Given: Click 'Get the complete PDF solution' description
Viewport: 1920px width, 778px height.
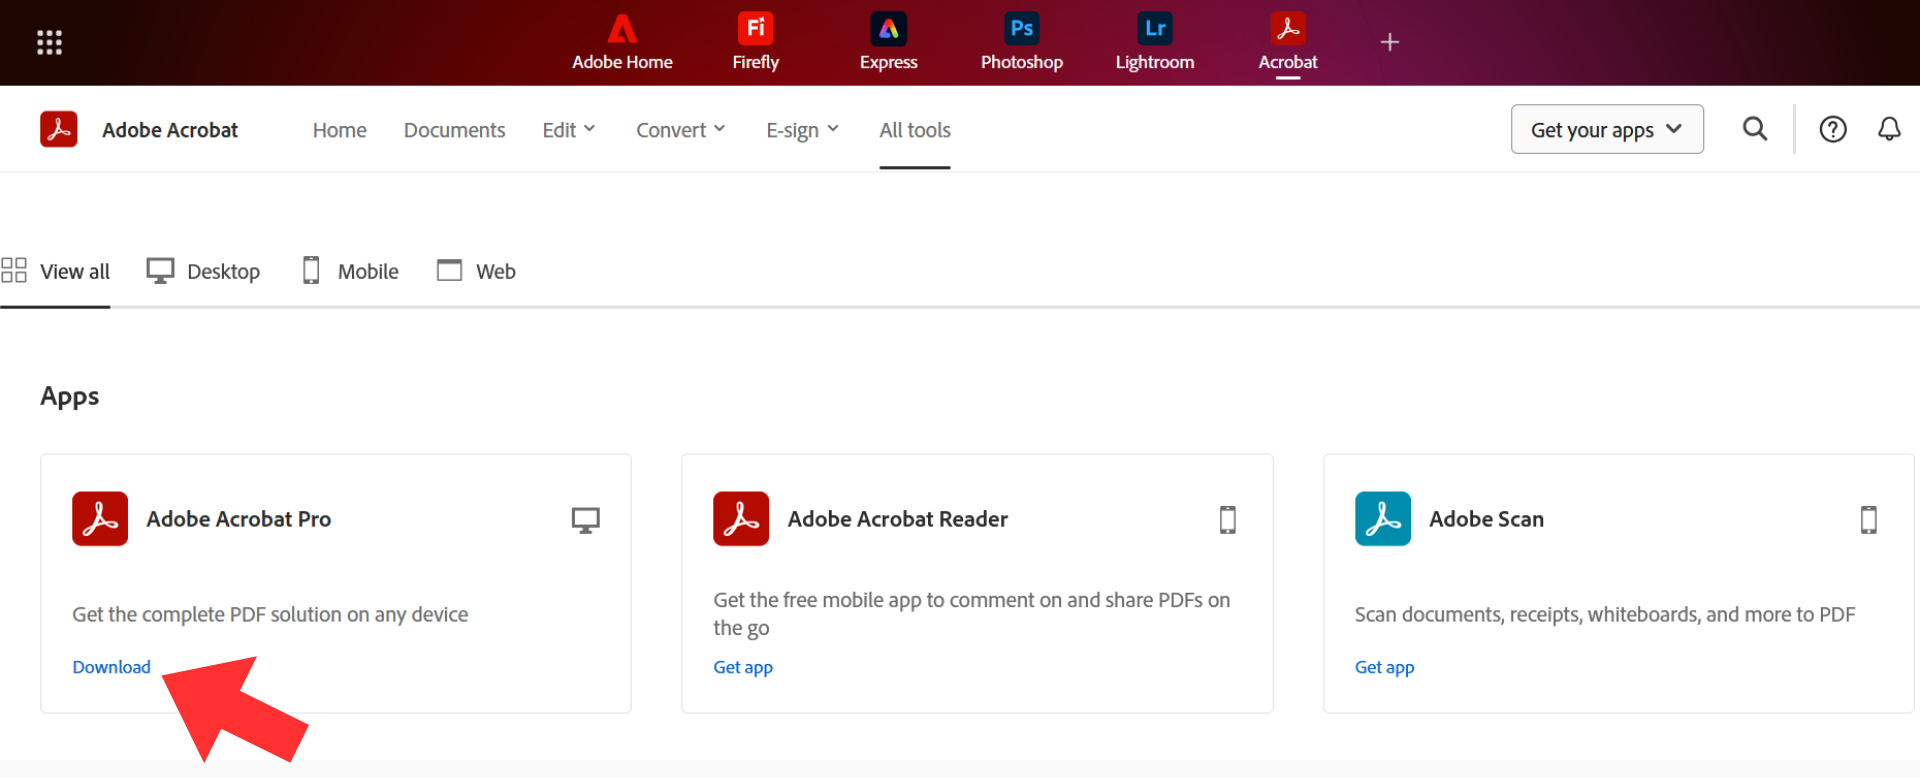Looking at the screenshot, I should coord(270,614).
